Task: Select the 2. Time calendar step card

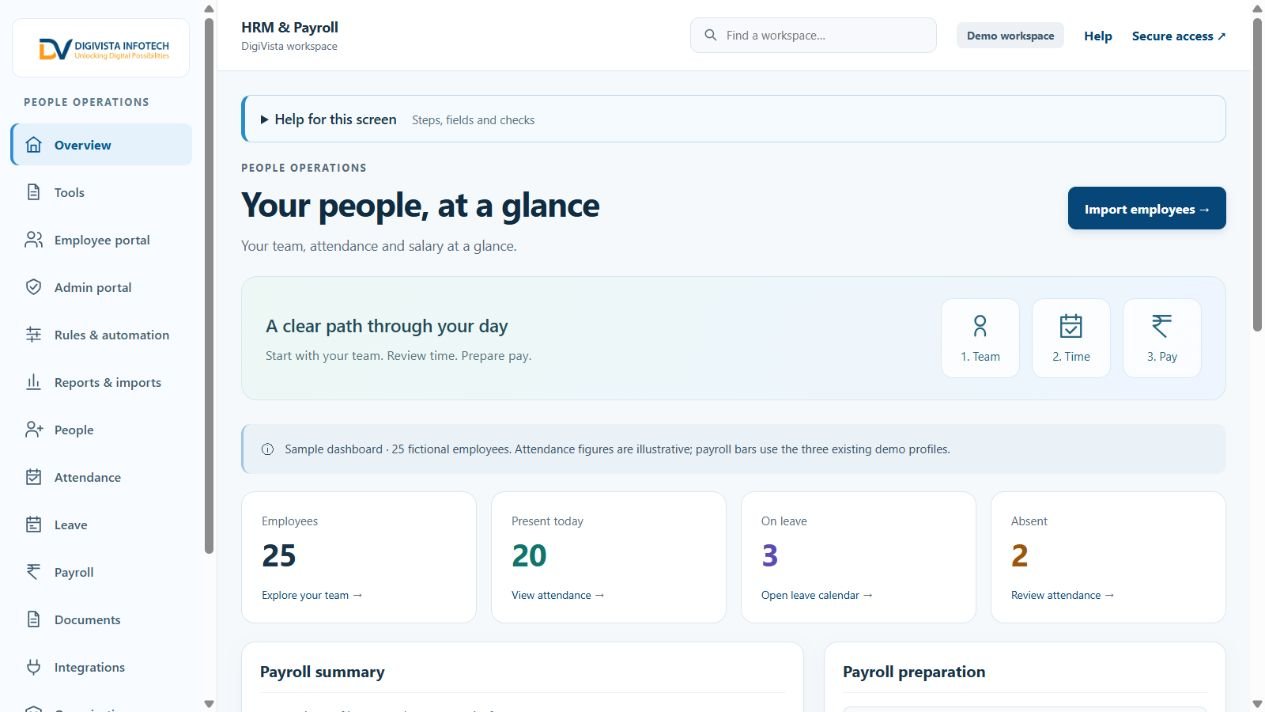Action: pos(1071,338)
